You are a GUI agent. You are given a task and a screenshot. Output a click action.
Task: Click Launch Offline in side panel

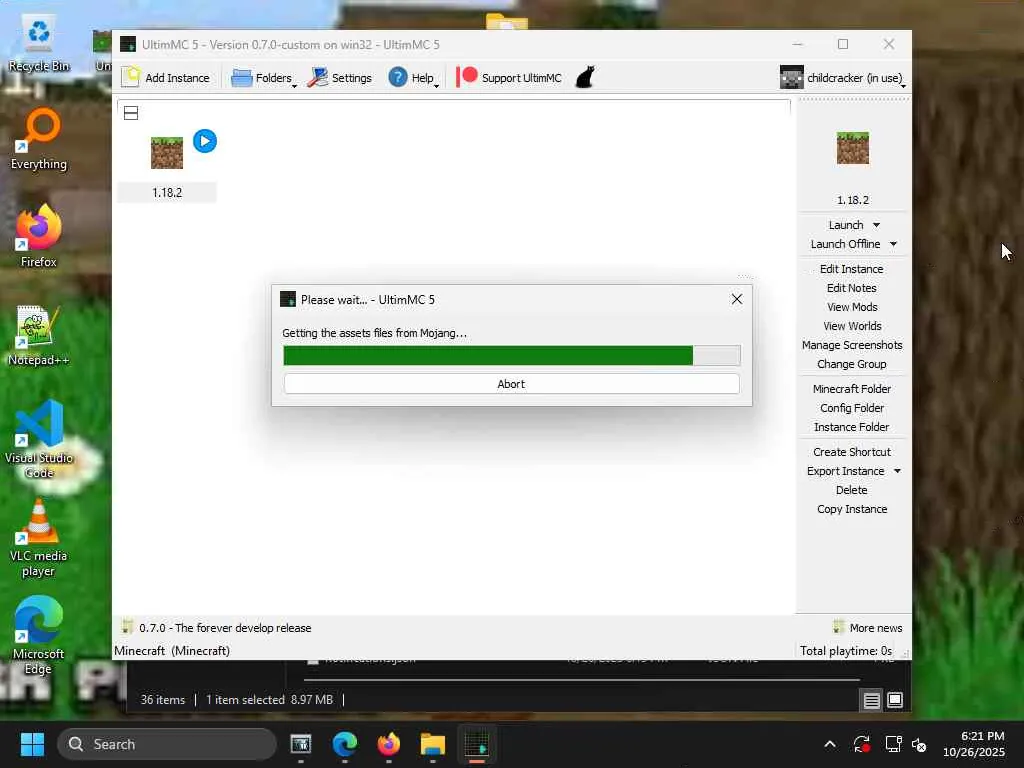click(845, 244)
